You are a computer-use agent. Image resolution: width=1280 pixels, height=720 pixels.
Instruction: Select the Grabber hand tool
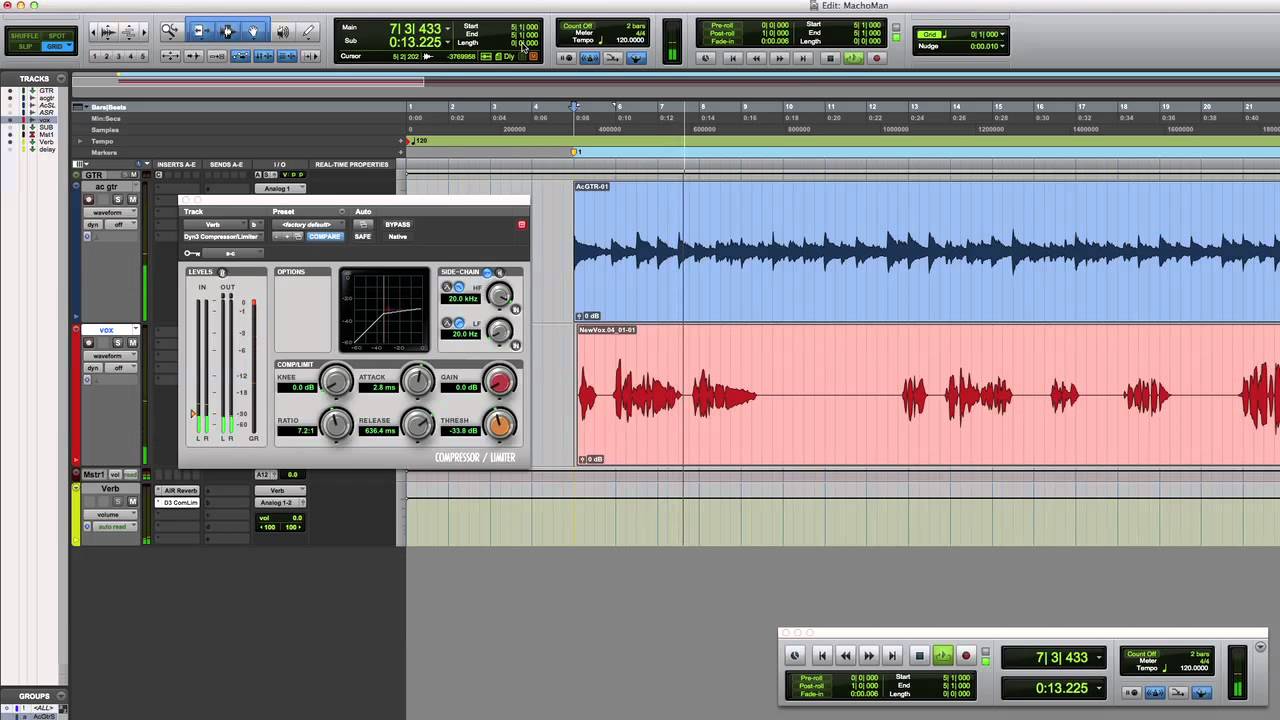pyautogui.click(x=253, y=33)
